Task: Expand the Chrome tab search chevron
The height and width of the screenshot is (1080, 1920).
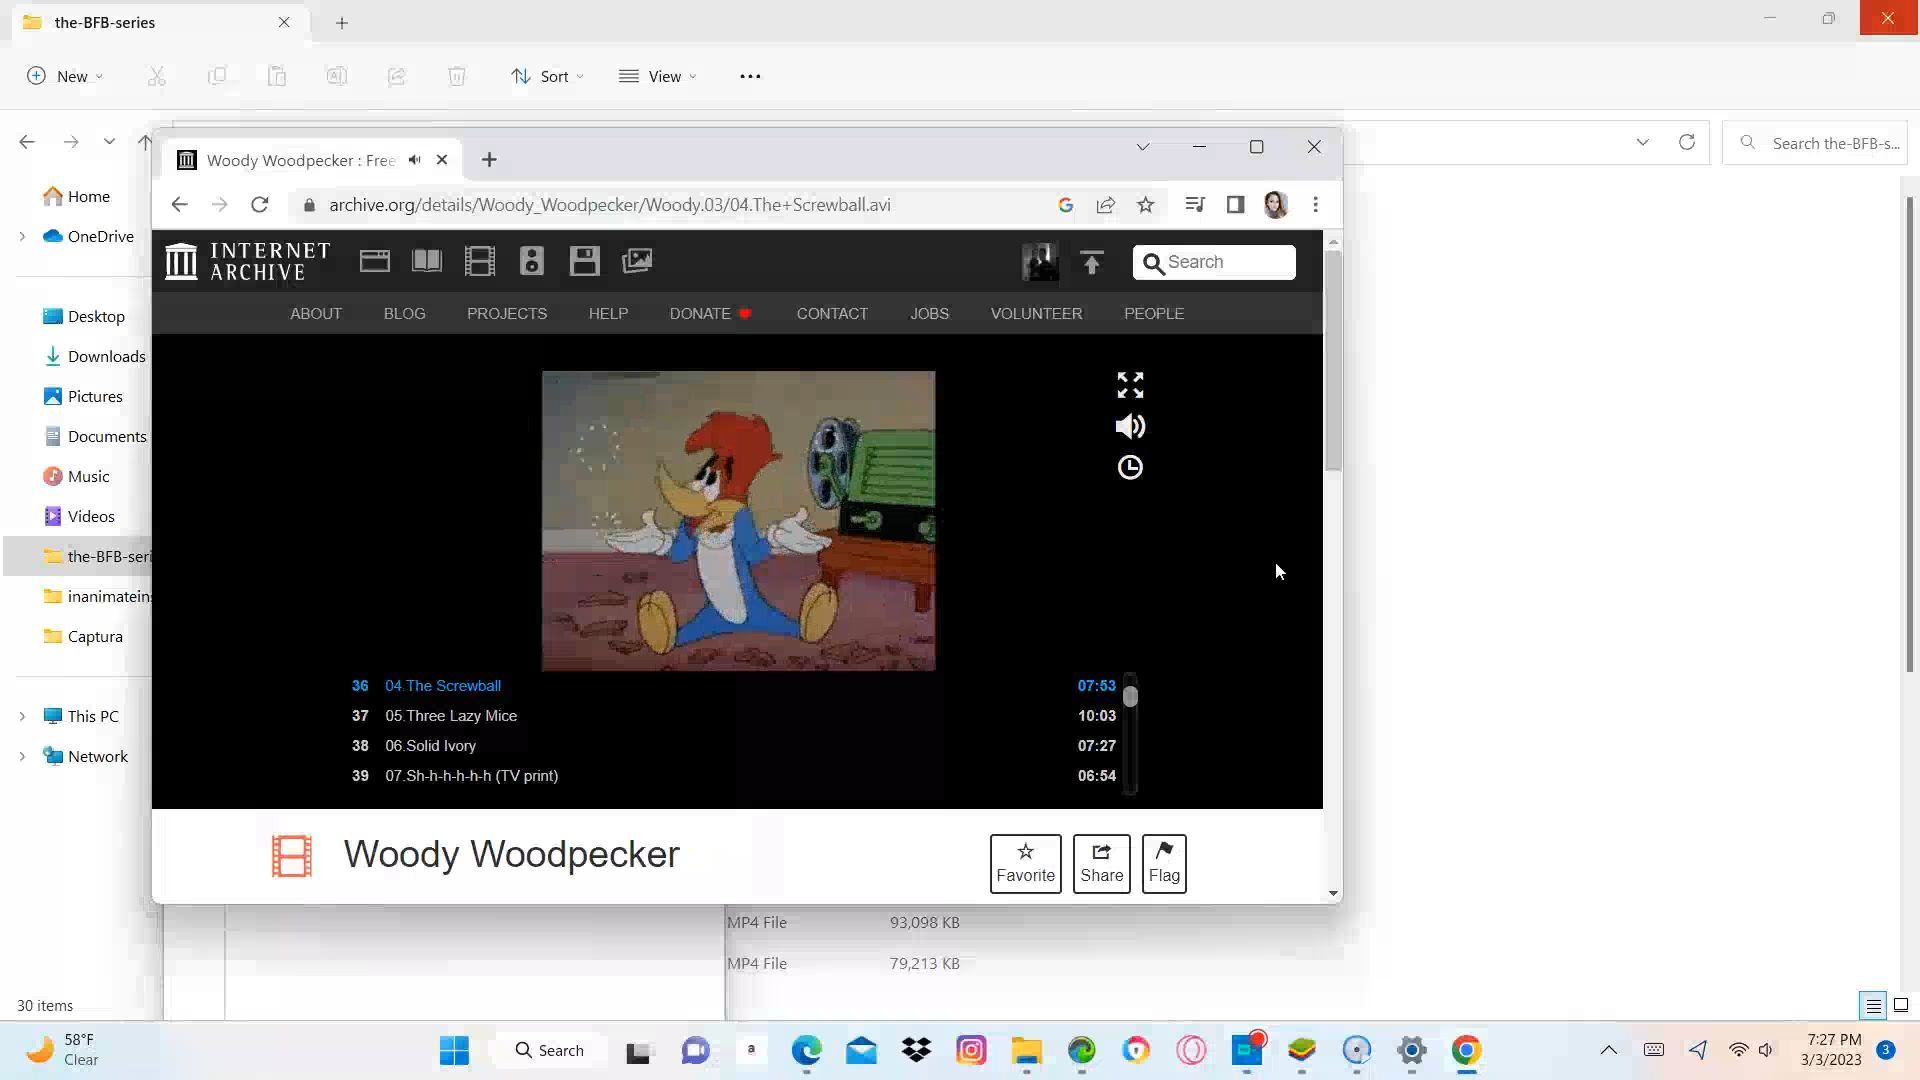Action: (x=1143, y=147)
